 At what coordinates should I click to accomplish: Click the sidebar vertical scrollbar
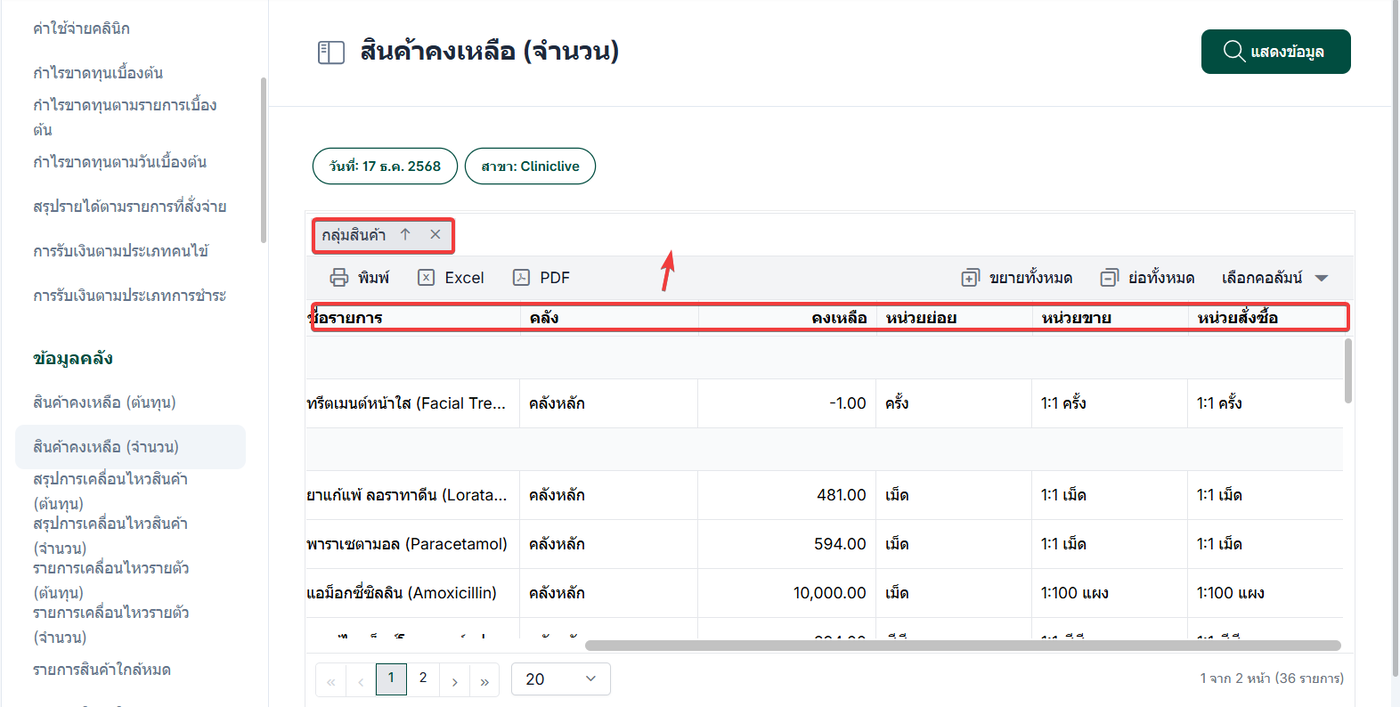[x=264, y=160]
